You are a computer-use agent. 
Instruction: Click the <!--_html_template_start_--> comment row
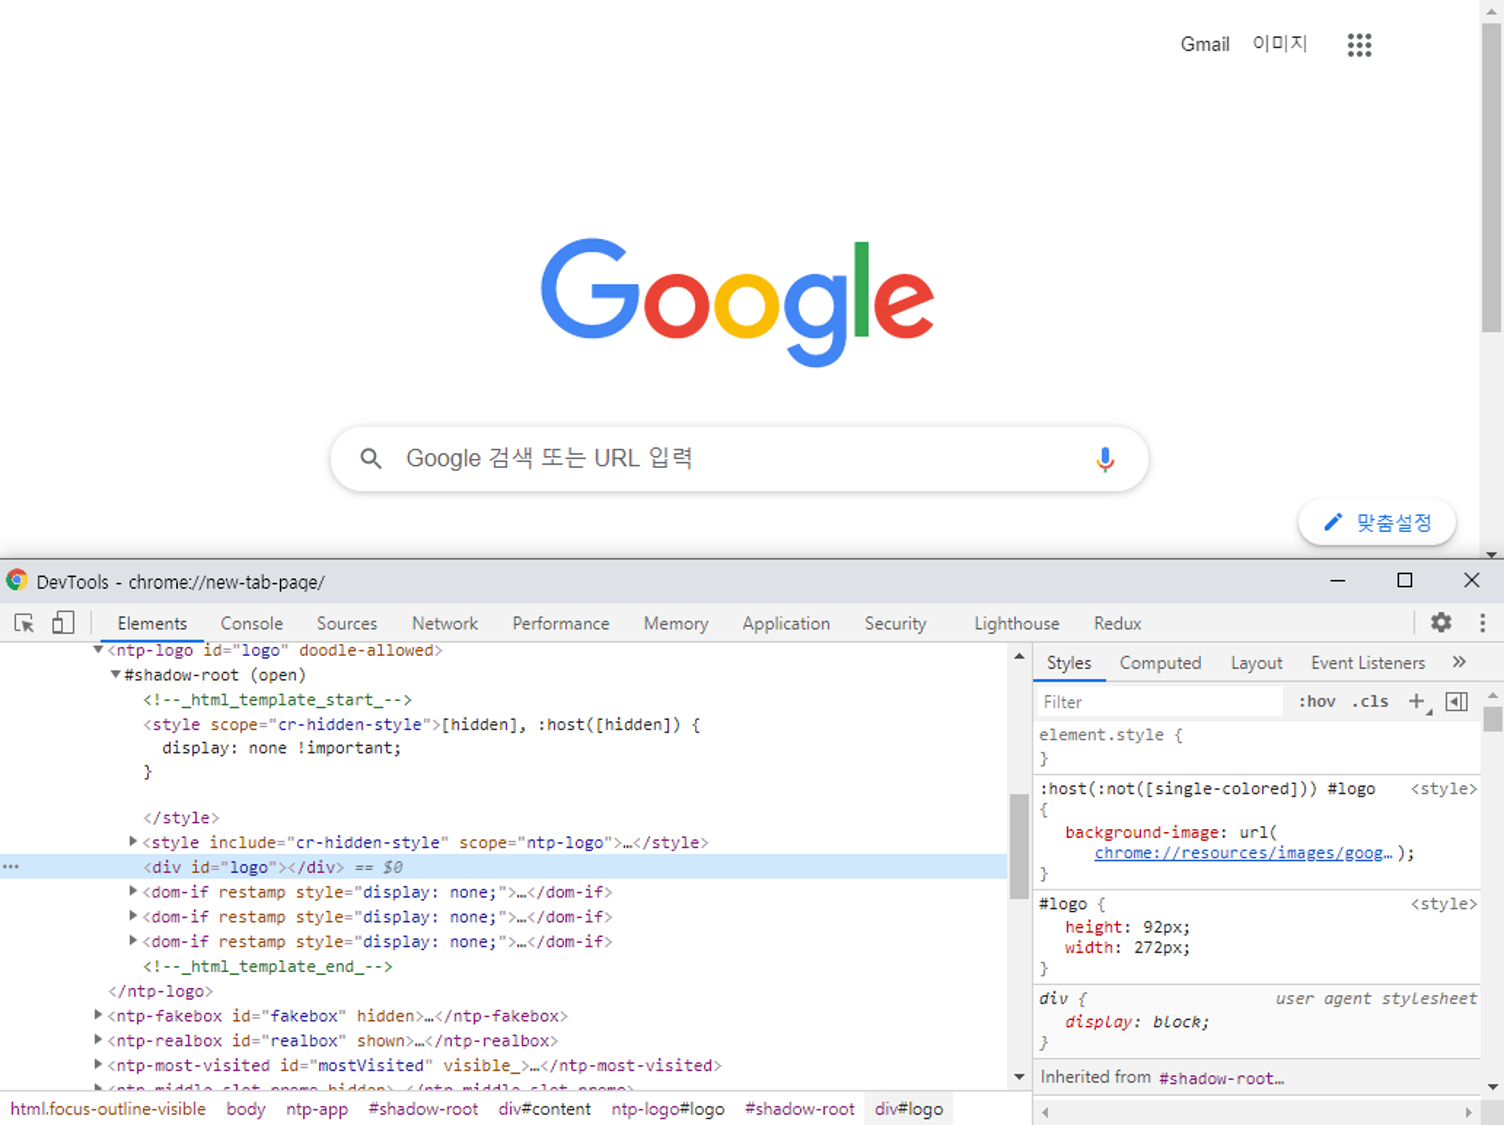pos(277,700)
